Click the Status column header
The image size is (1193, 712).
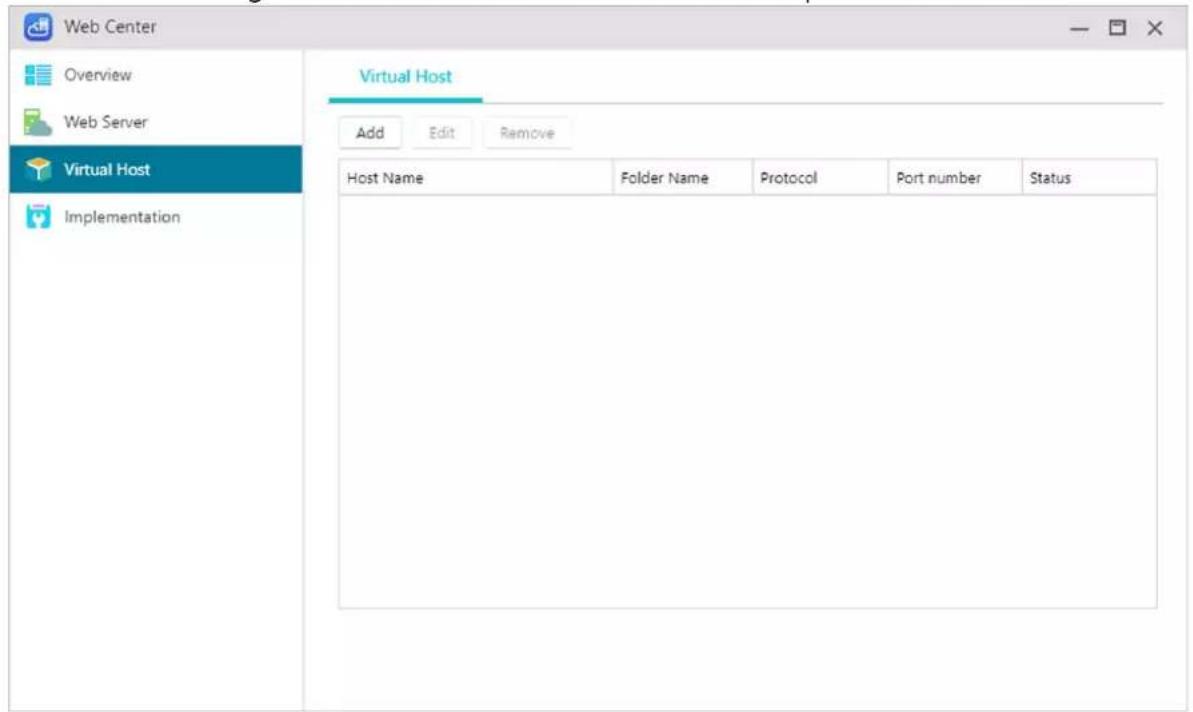1090,178
